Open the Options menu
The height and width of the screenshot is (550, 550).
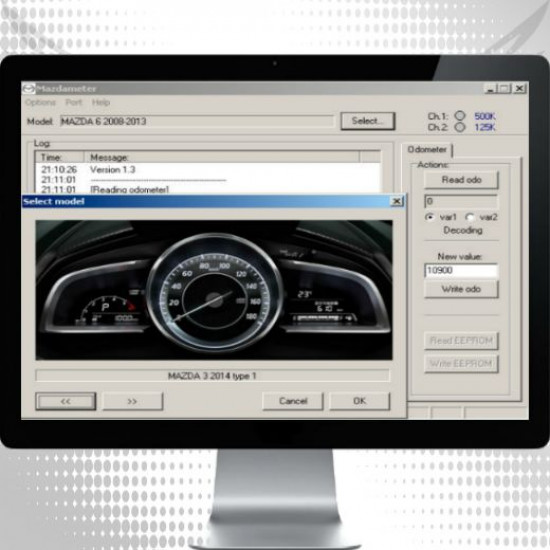pos(40,102)
